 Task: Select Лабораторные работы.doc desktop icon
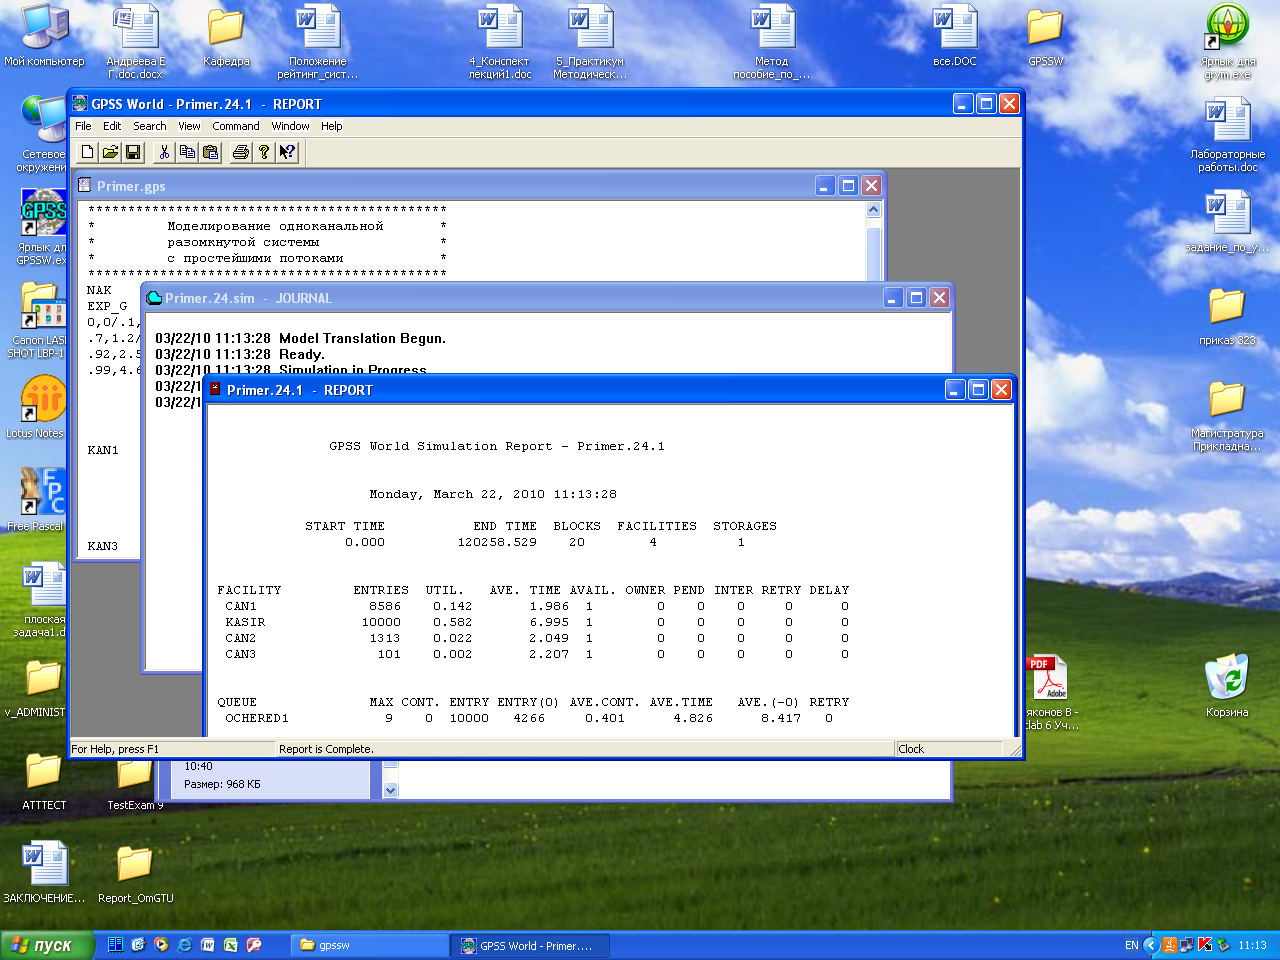(x=1228, y=135)
